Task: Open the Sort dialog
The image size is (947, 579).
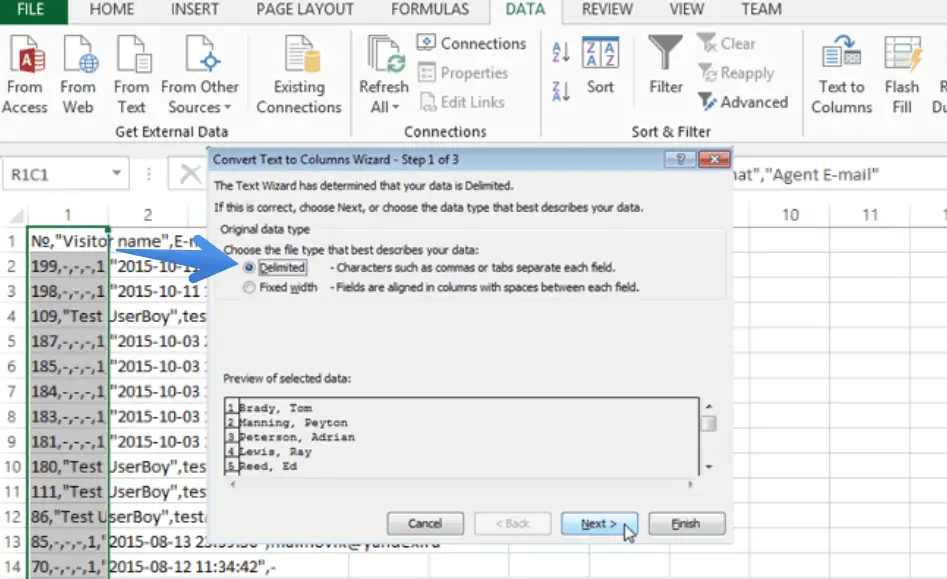Action: pyautogui.click(x=600, y=65)
